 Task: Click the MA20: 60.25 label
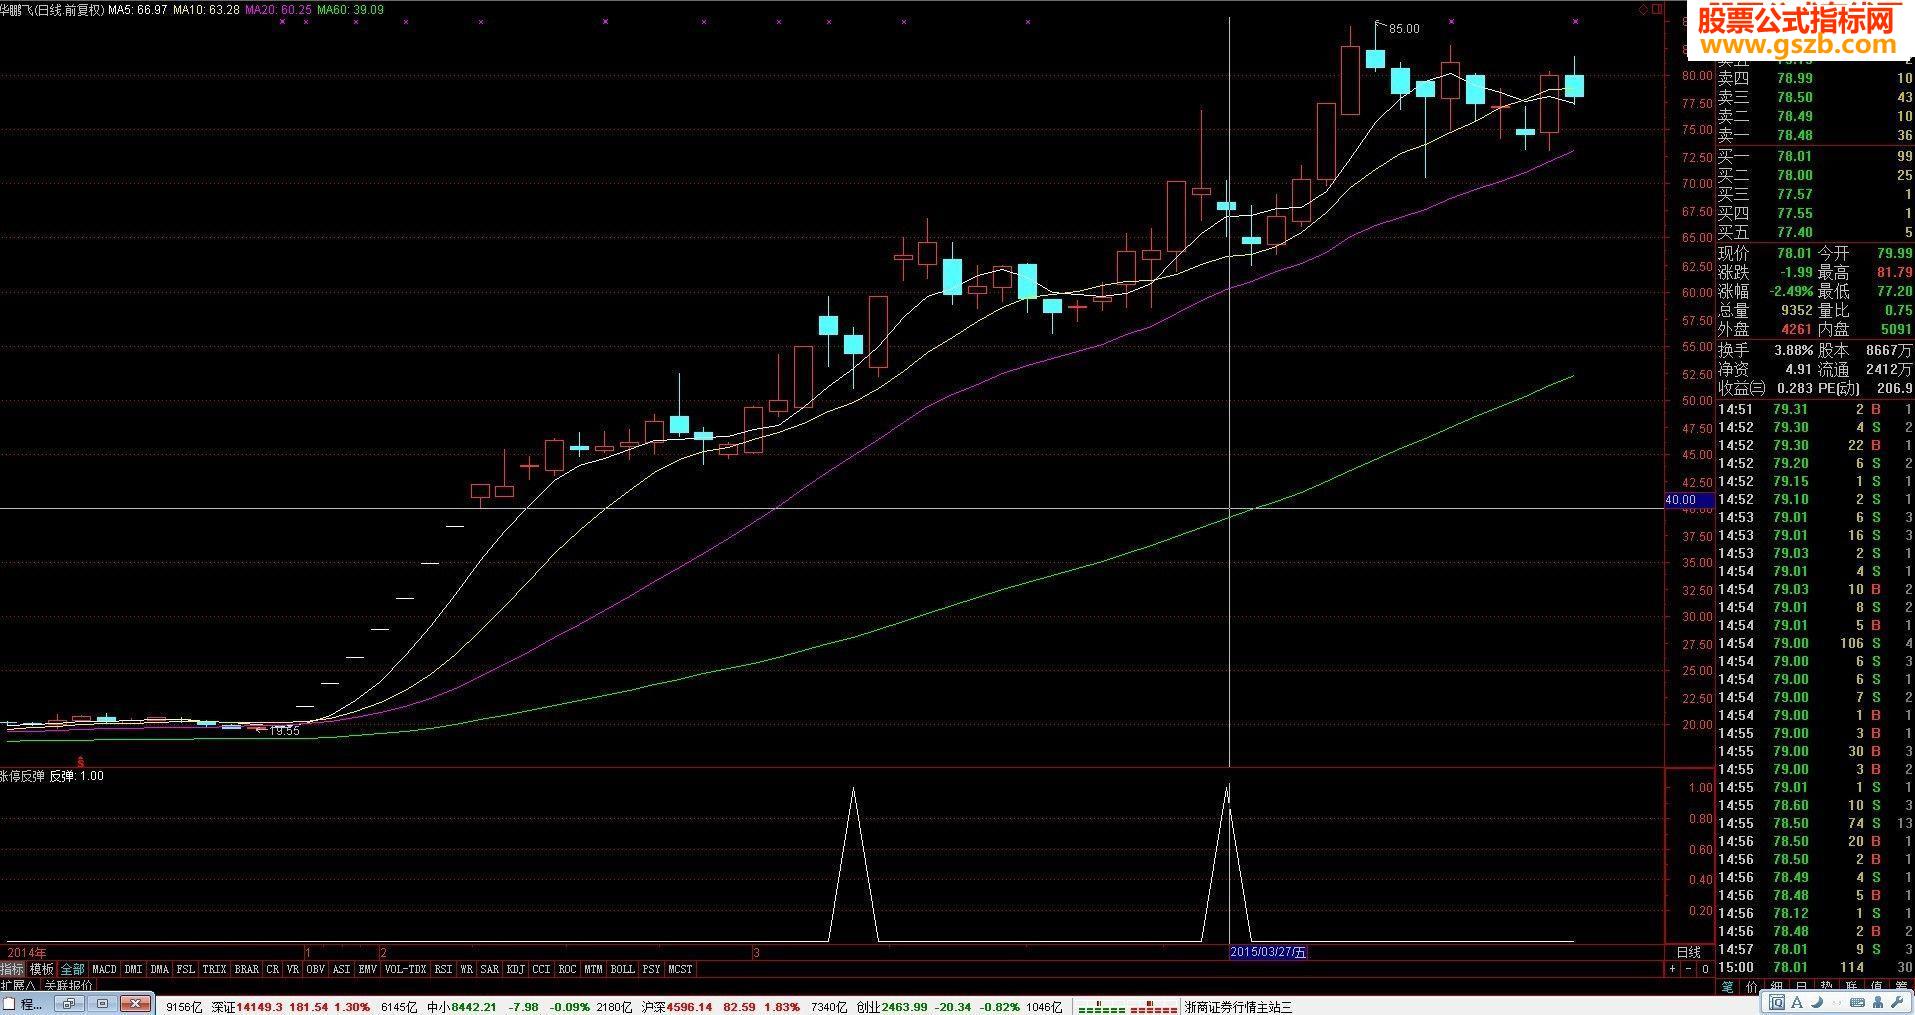point(278,9)
